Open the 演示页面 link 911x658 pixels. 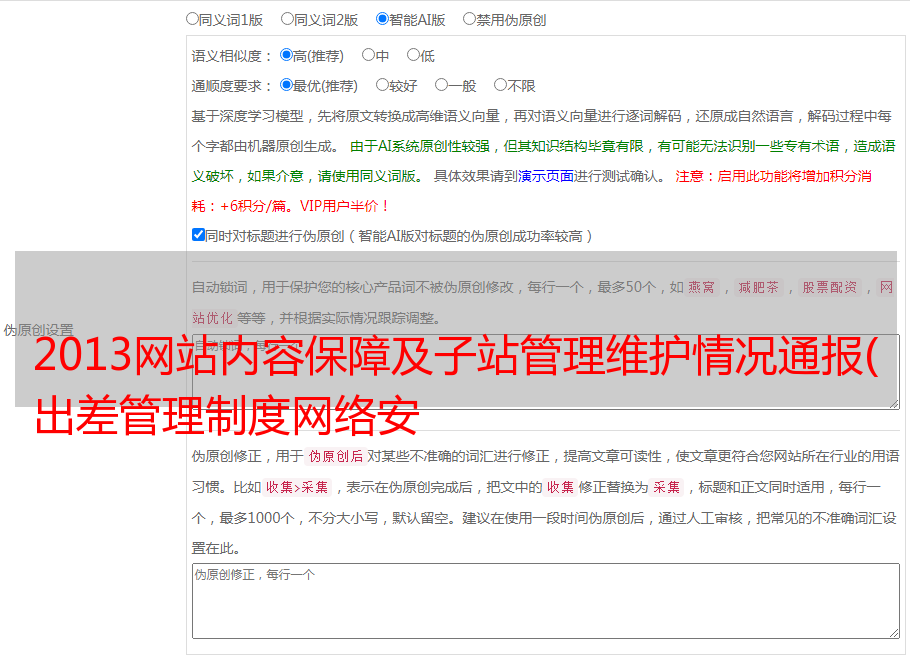coord(546,176)
